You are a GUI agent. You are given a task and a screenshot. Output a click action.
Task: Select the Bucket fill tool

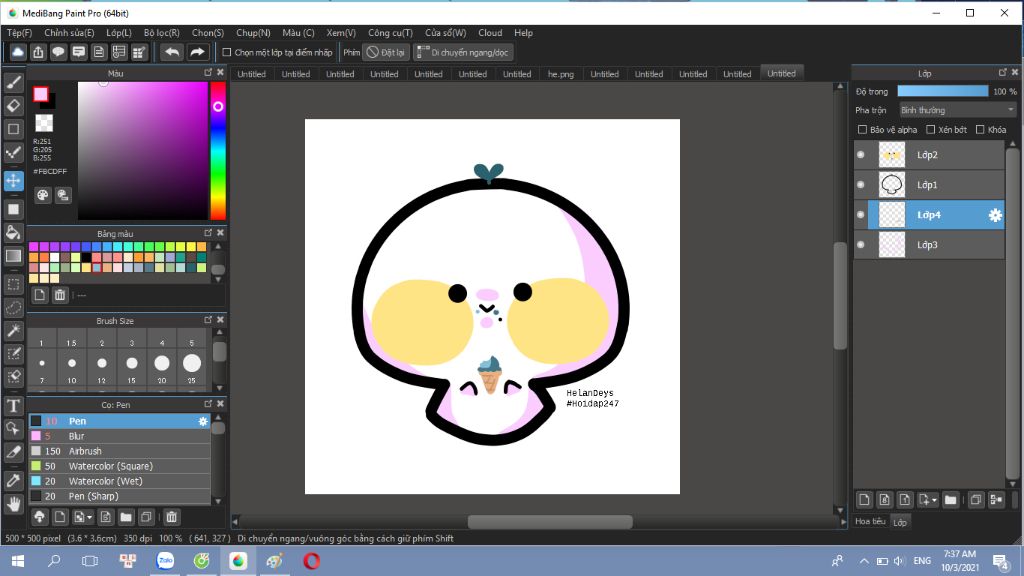coord(14,232)
